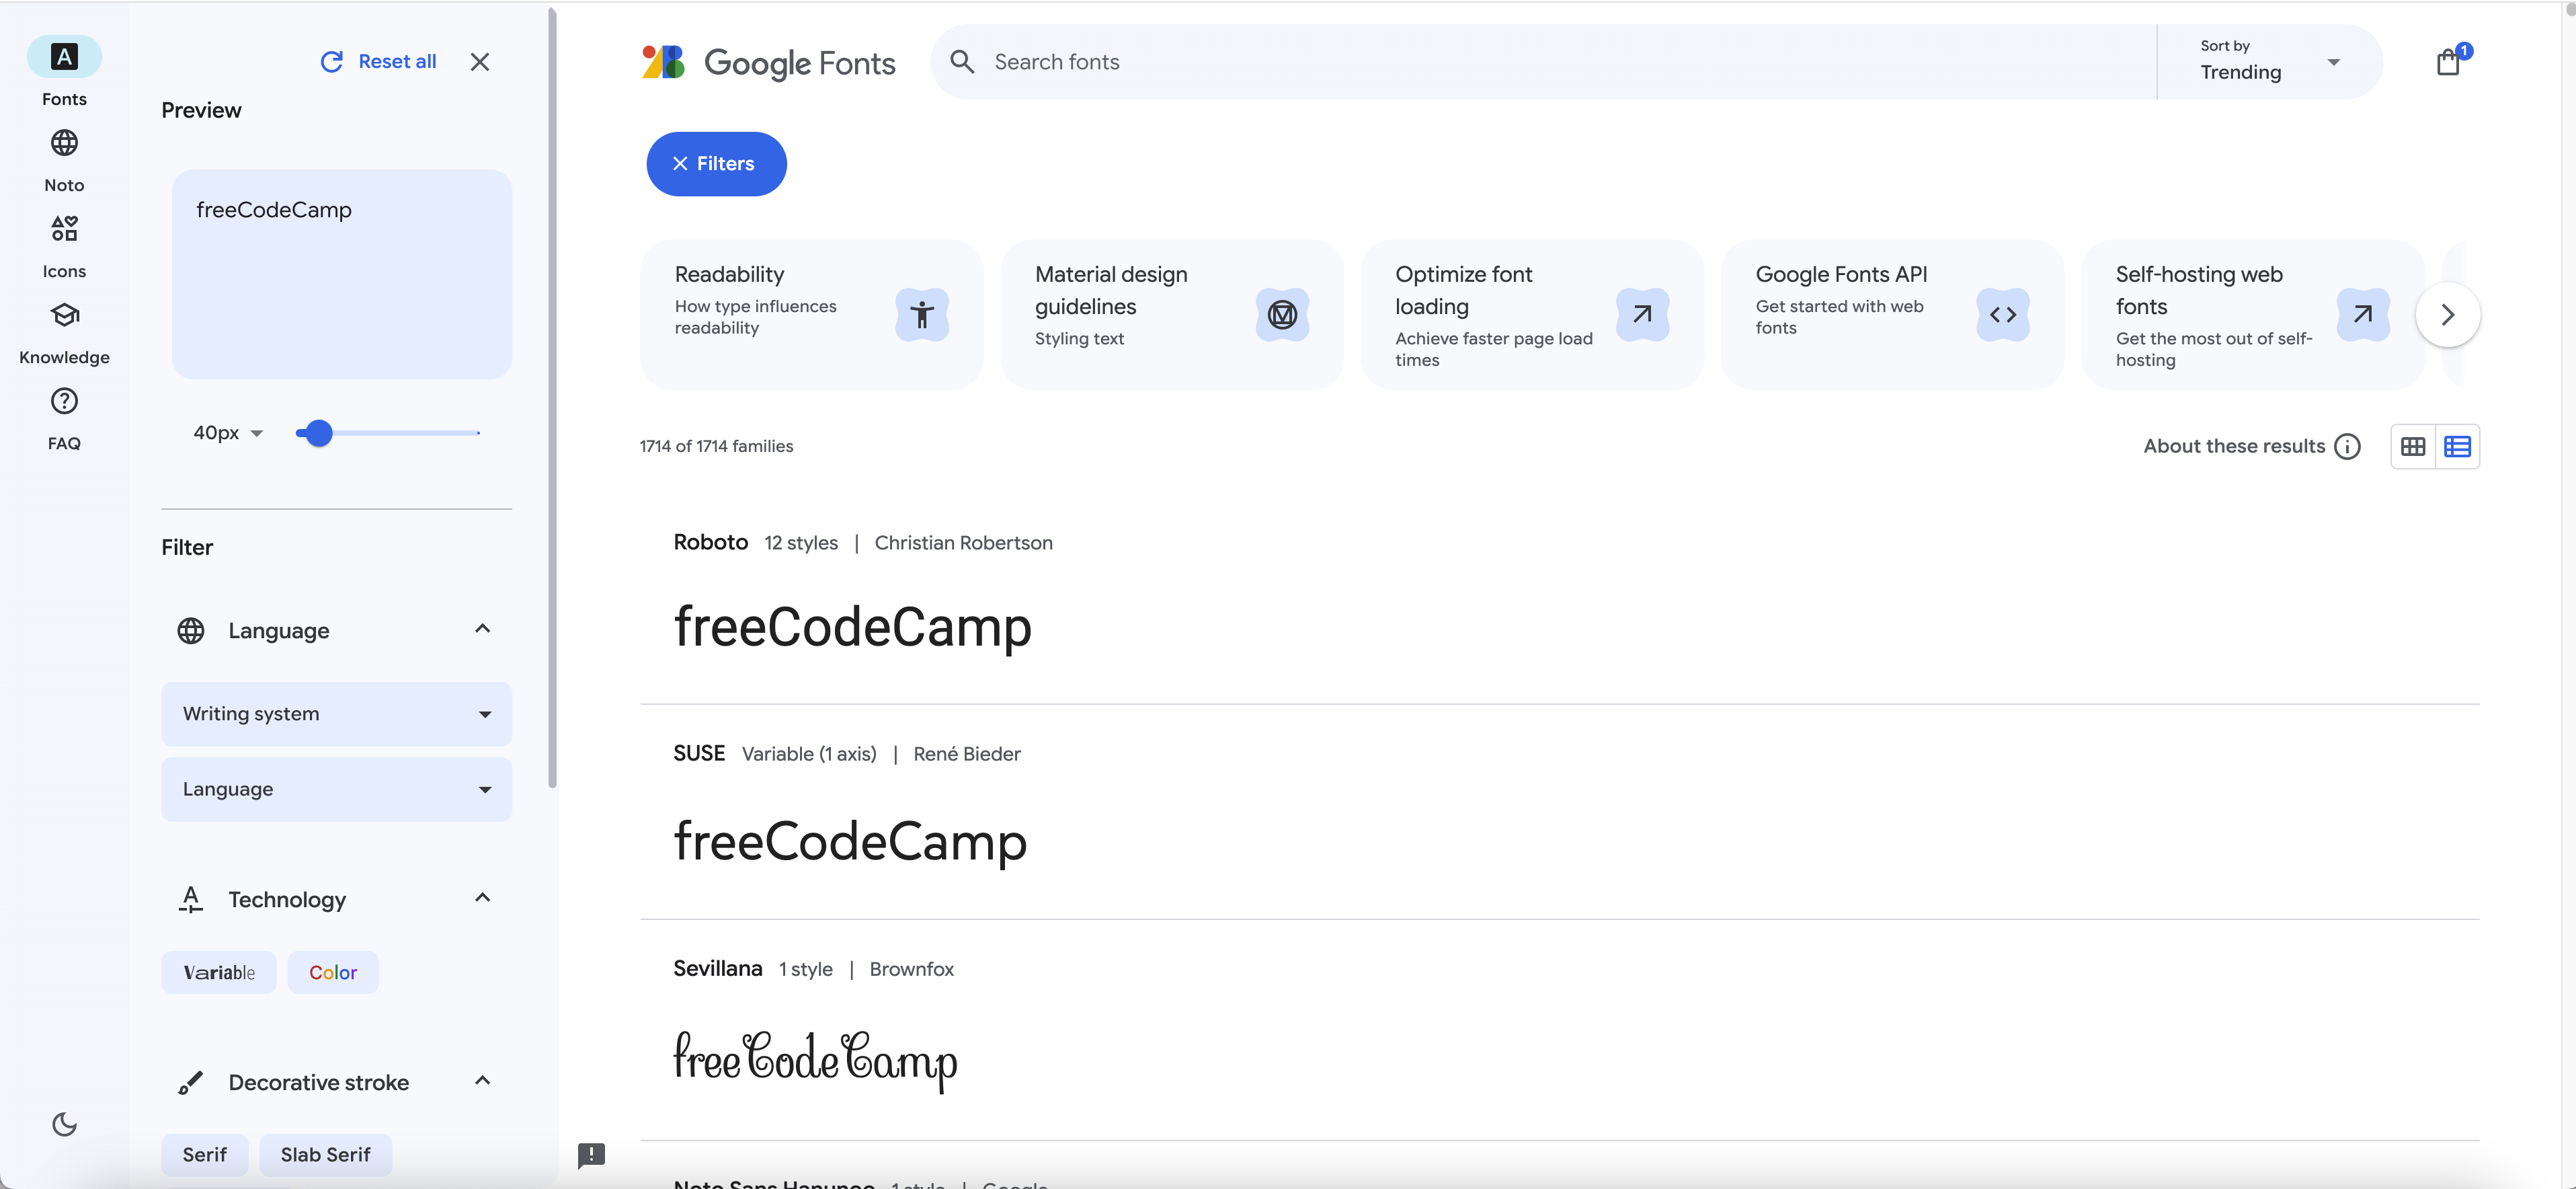The width and height of the screenshot is (2576, 1189).
Task: Toggle dark mode moon icon
Action: coord(64,1124)
